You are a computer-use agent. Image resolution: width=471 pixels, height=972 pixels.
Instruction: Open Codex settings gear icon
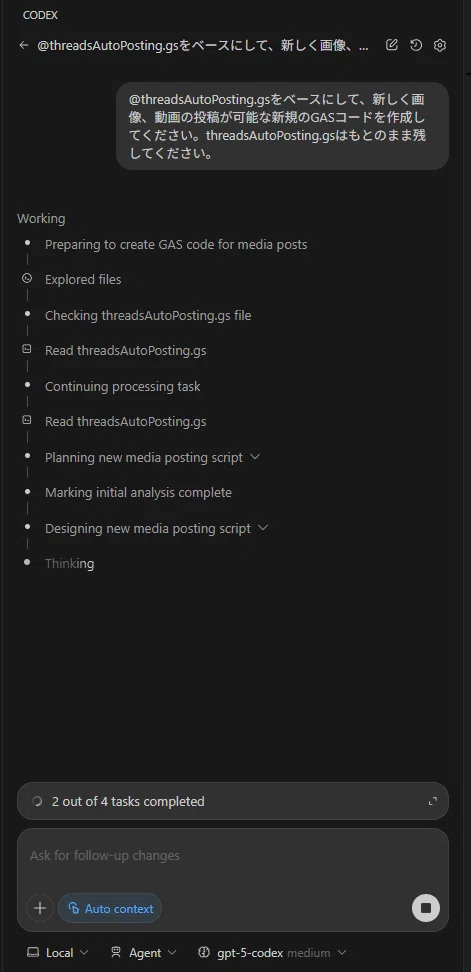[440, 45]
